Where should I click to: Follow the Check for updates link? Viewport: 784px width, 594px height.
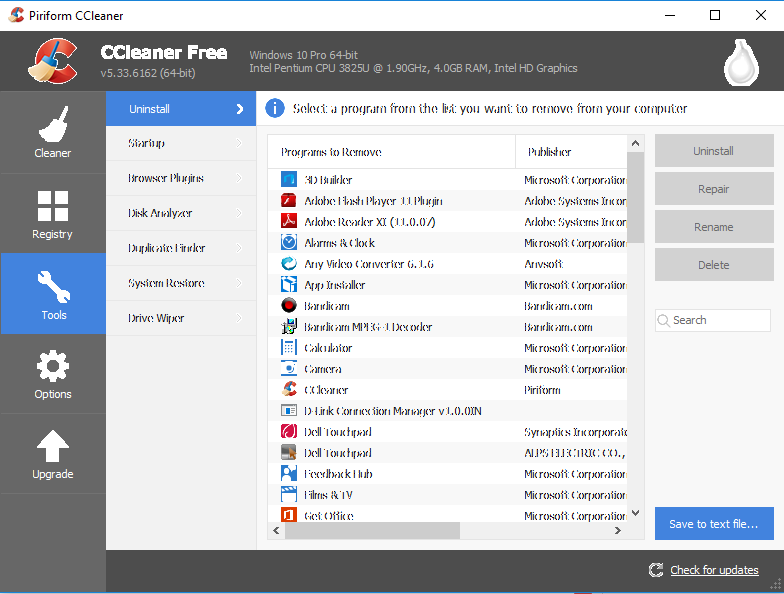coord(714,570)
